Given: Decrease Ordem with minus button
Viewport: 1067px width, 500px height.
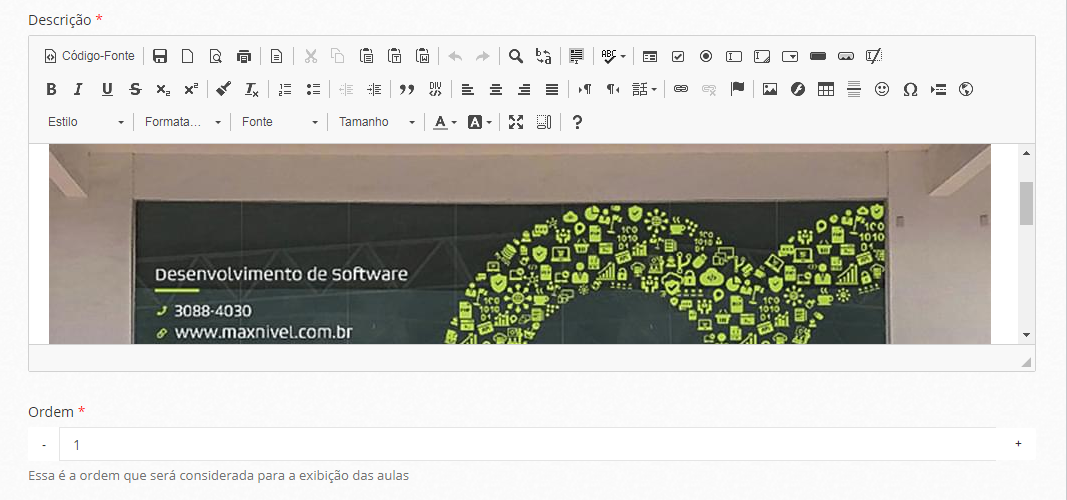Looking at the screenshot, I should pyautogui.click(x=44, y=444).
